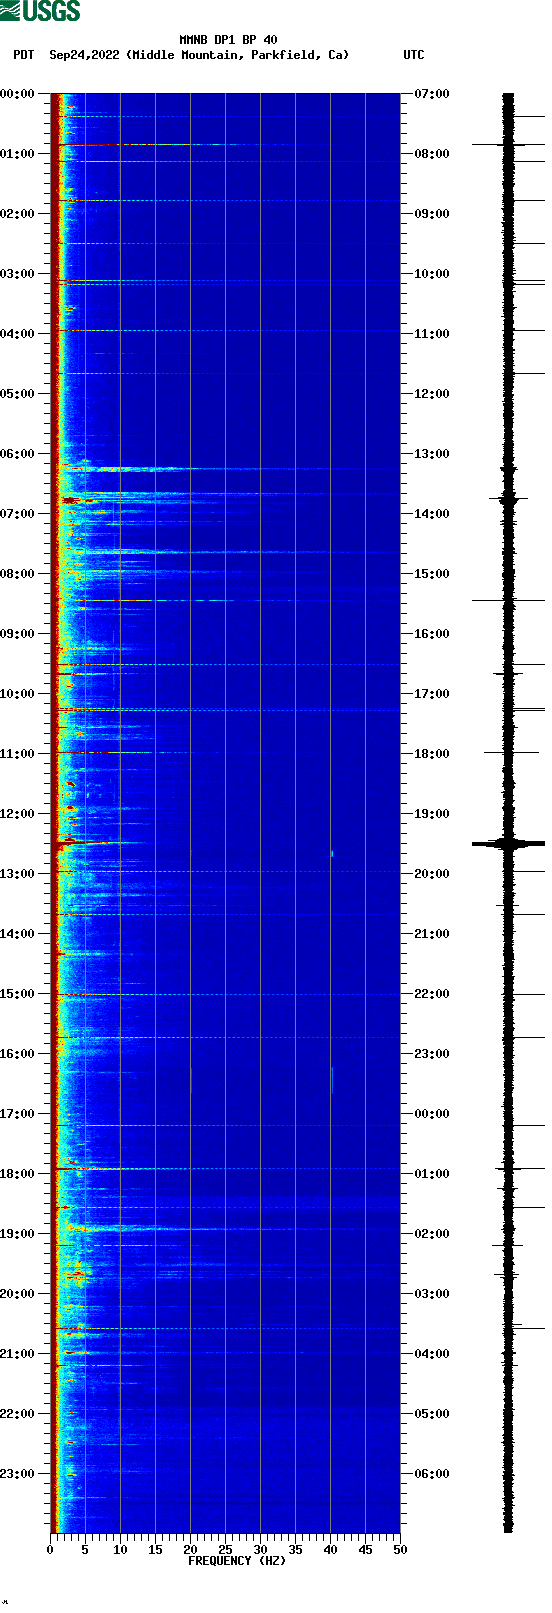
Task: Click the 25 Hz frequency tick label
Action: pyautogui.click(x=225, y=1550)
